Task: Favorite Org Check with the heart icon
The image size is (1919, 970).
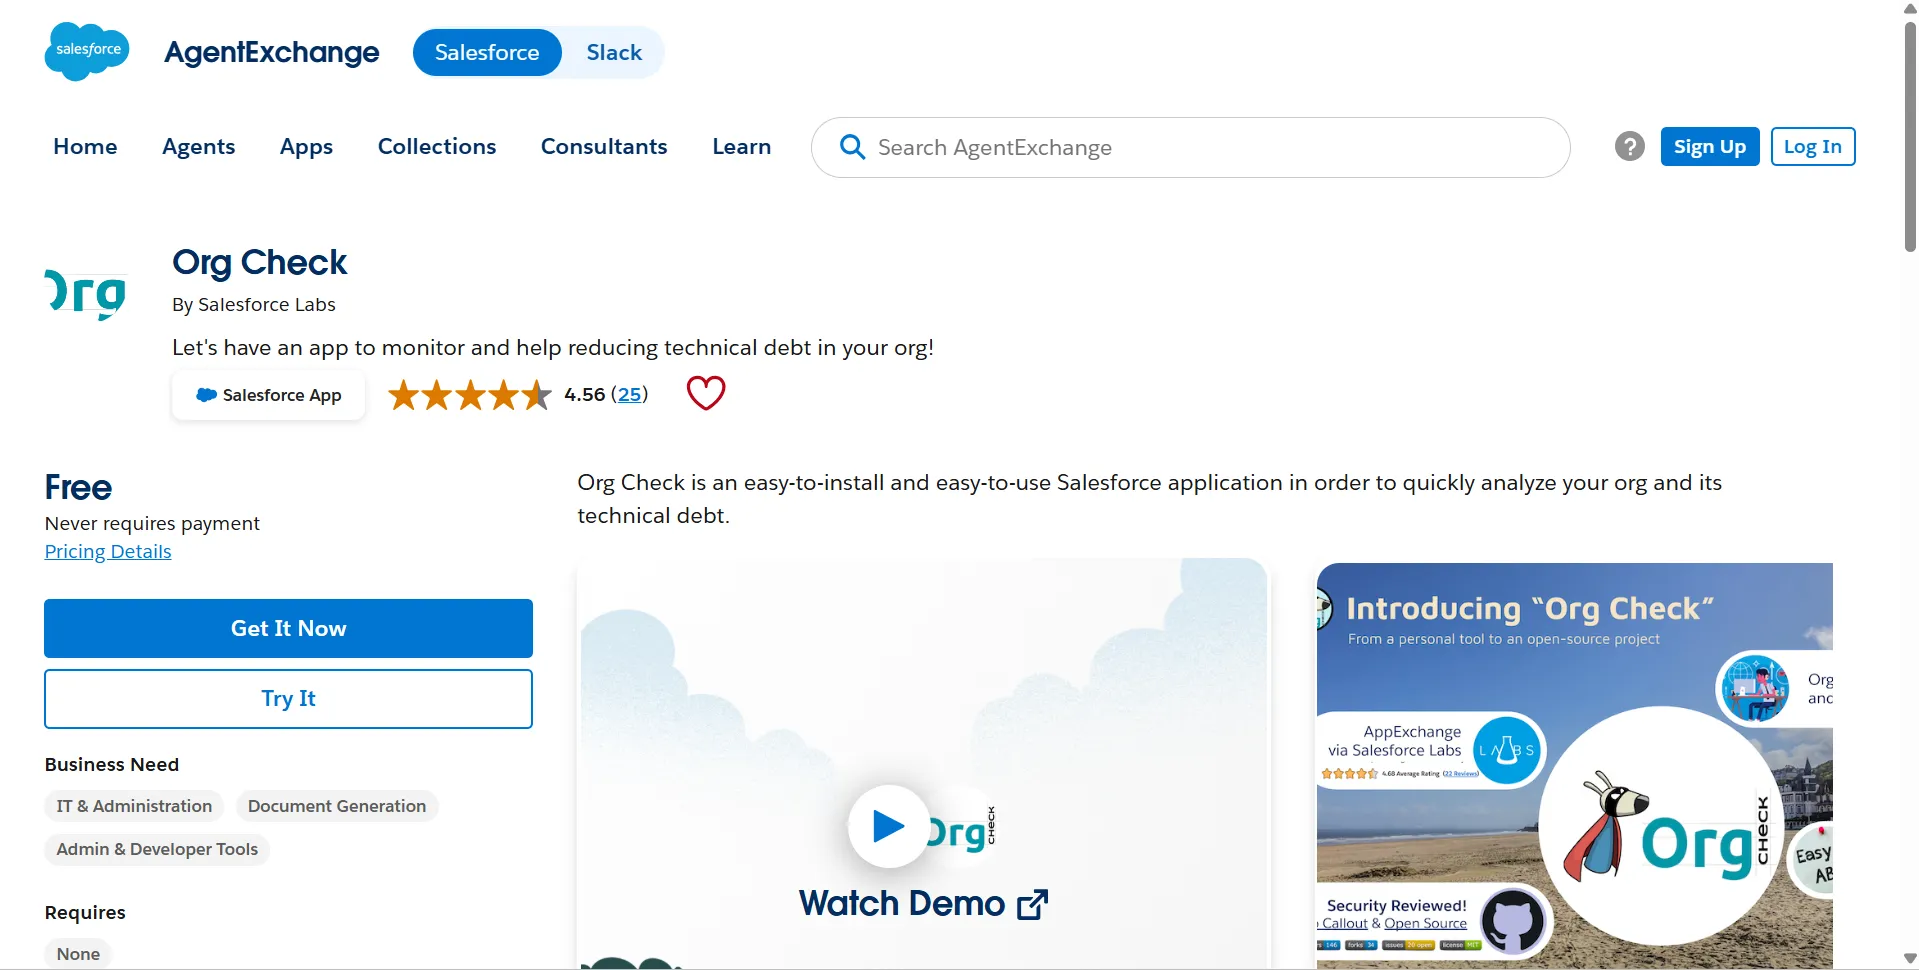Action: [x=706, y=393]
